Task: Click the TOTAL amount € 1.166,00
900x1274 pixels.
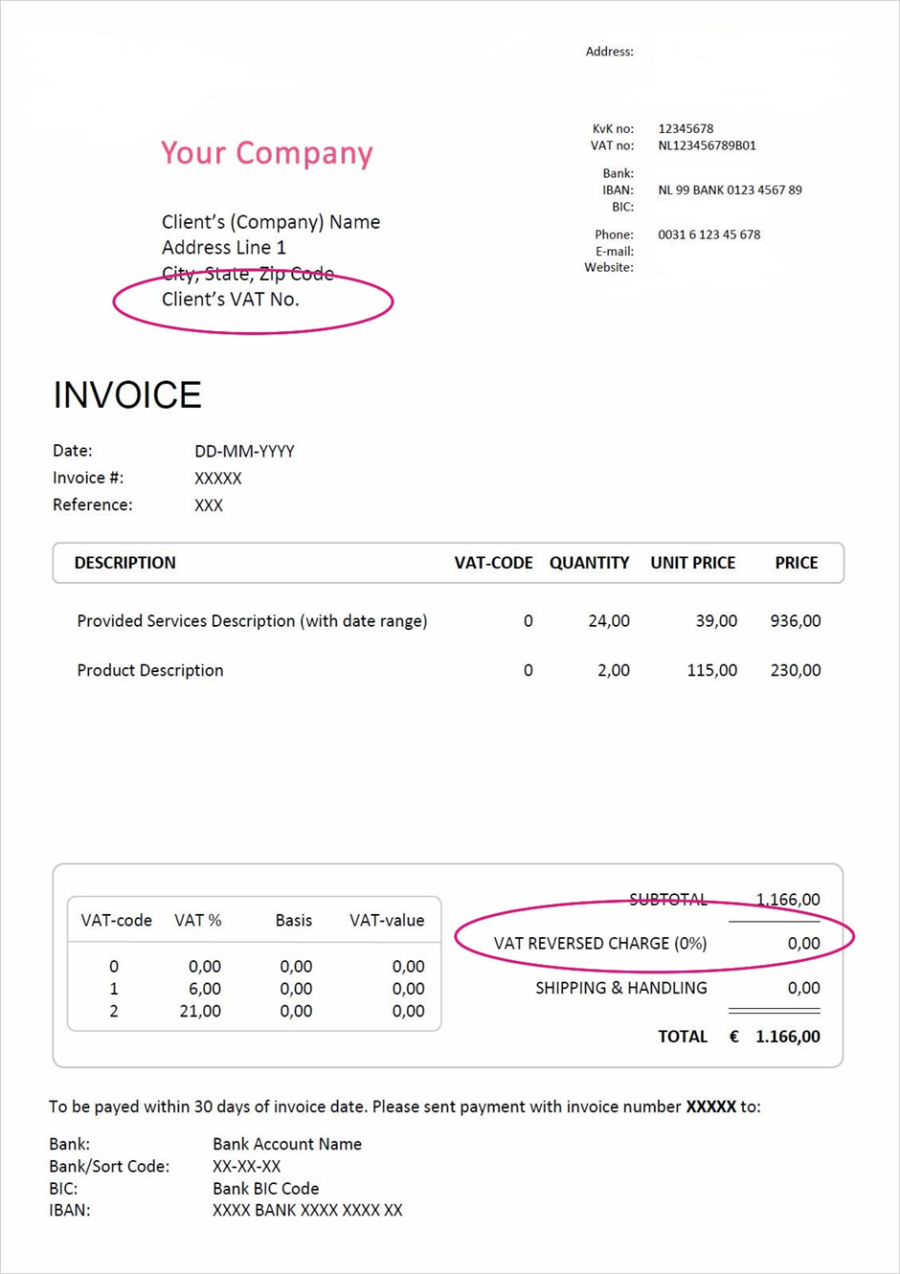Action: coord(775,1037)
